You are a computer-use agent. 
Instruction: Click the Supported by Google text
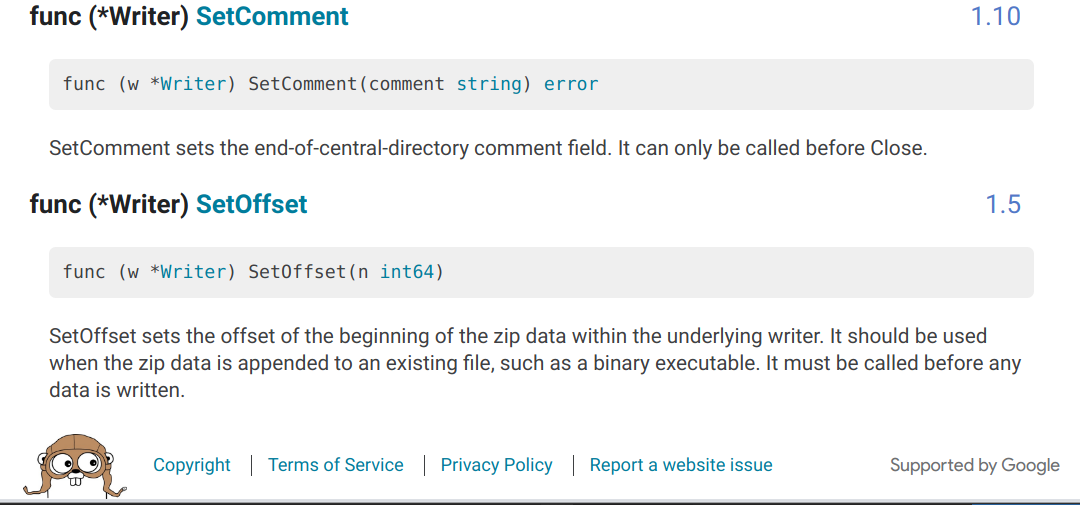coord(974,465)
